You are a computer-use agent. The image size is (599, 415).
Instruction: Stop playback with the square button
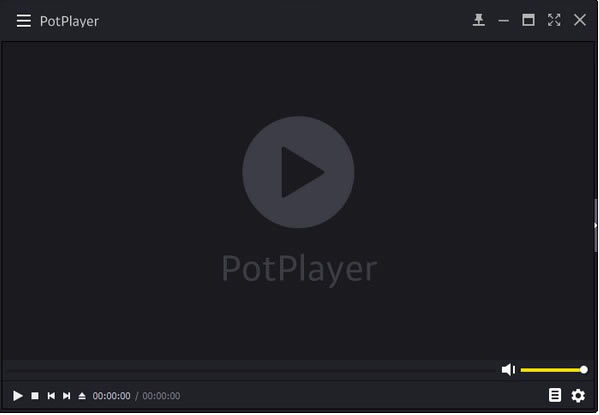[x=35, y=396]
